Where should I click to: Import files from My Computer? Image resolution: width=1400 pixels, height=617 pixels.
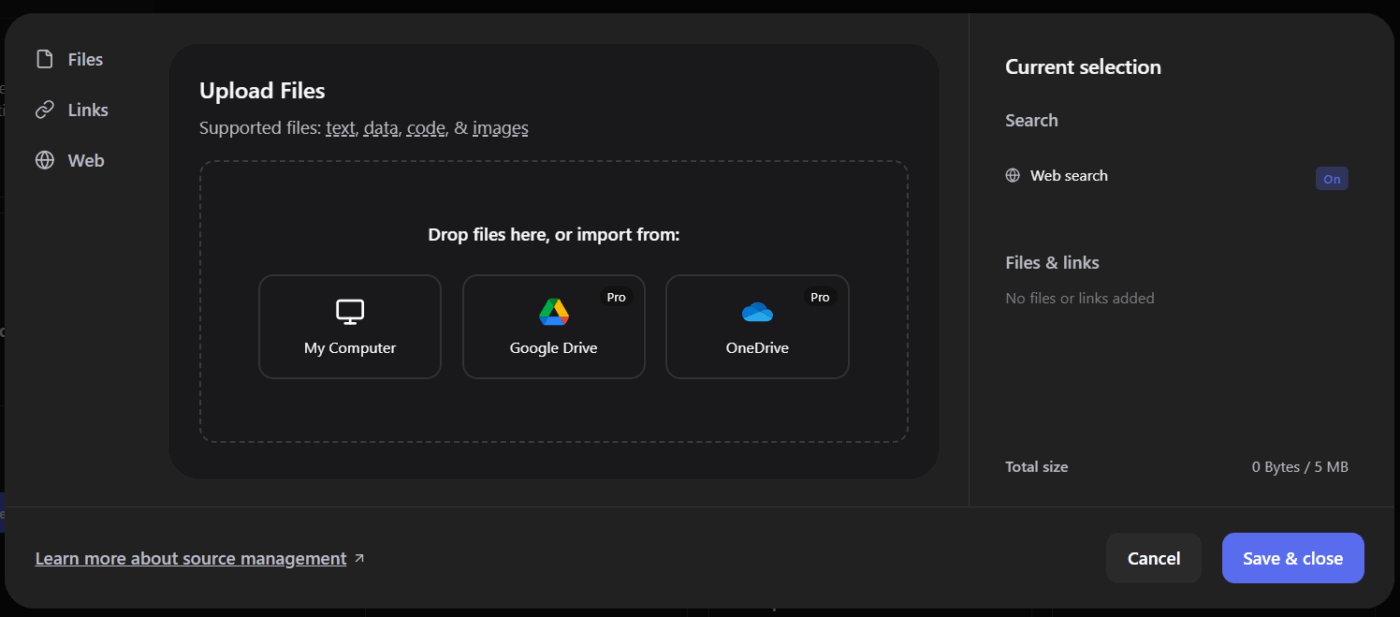tap(349, 327)
